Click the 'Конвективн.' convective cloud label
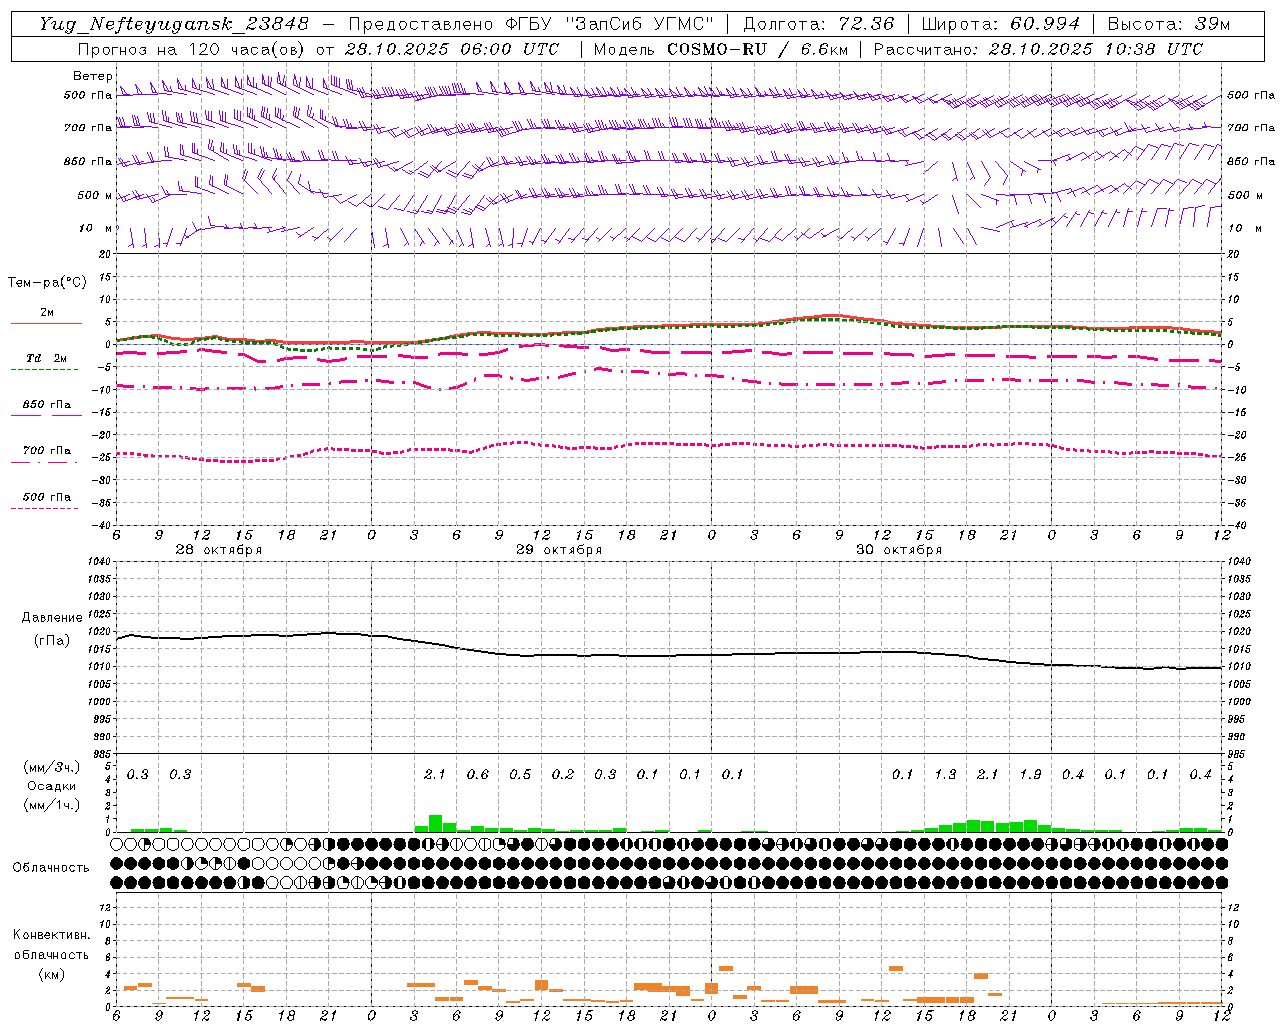1280x1024 pixels. [x=52, y=935]
